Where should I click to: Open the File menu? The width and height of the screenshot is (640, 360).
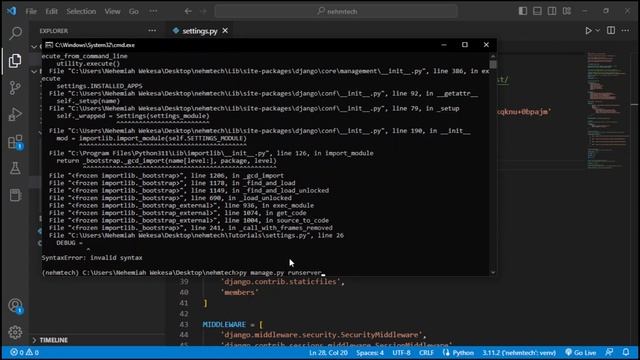coord(31,11)
